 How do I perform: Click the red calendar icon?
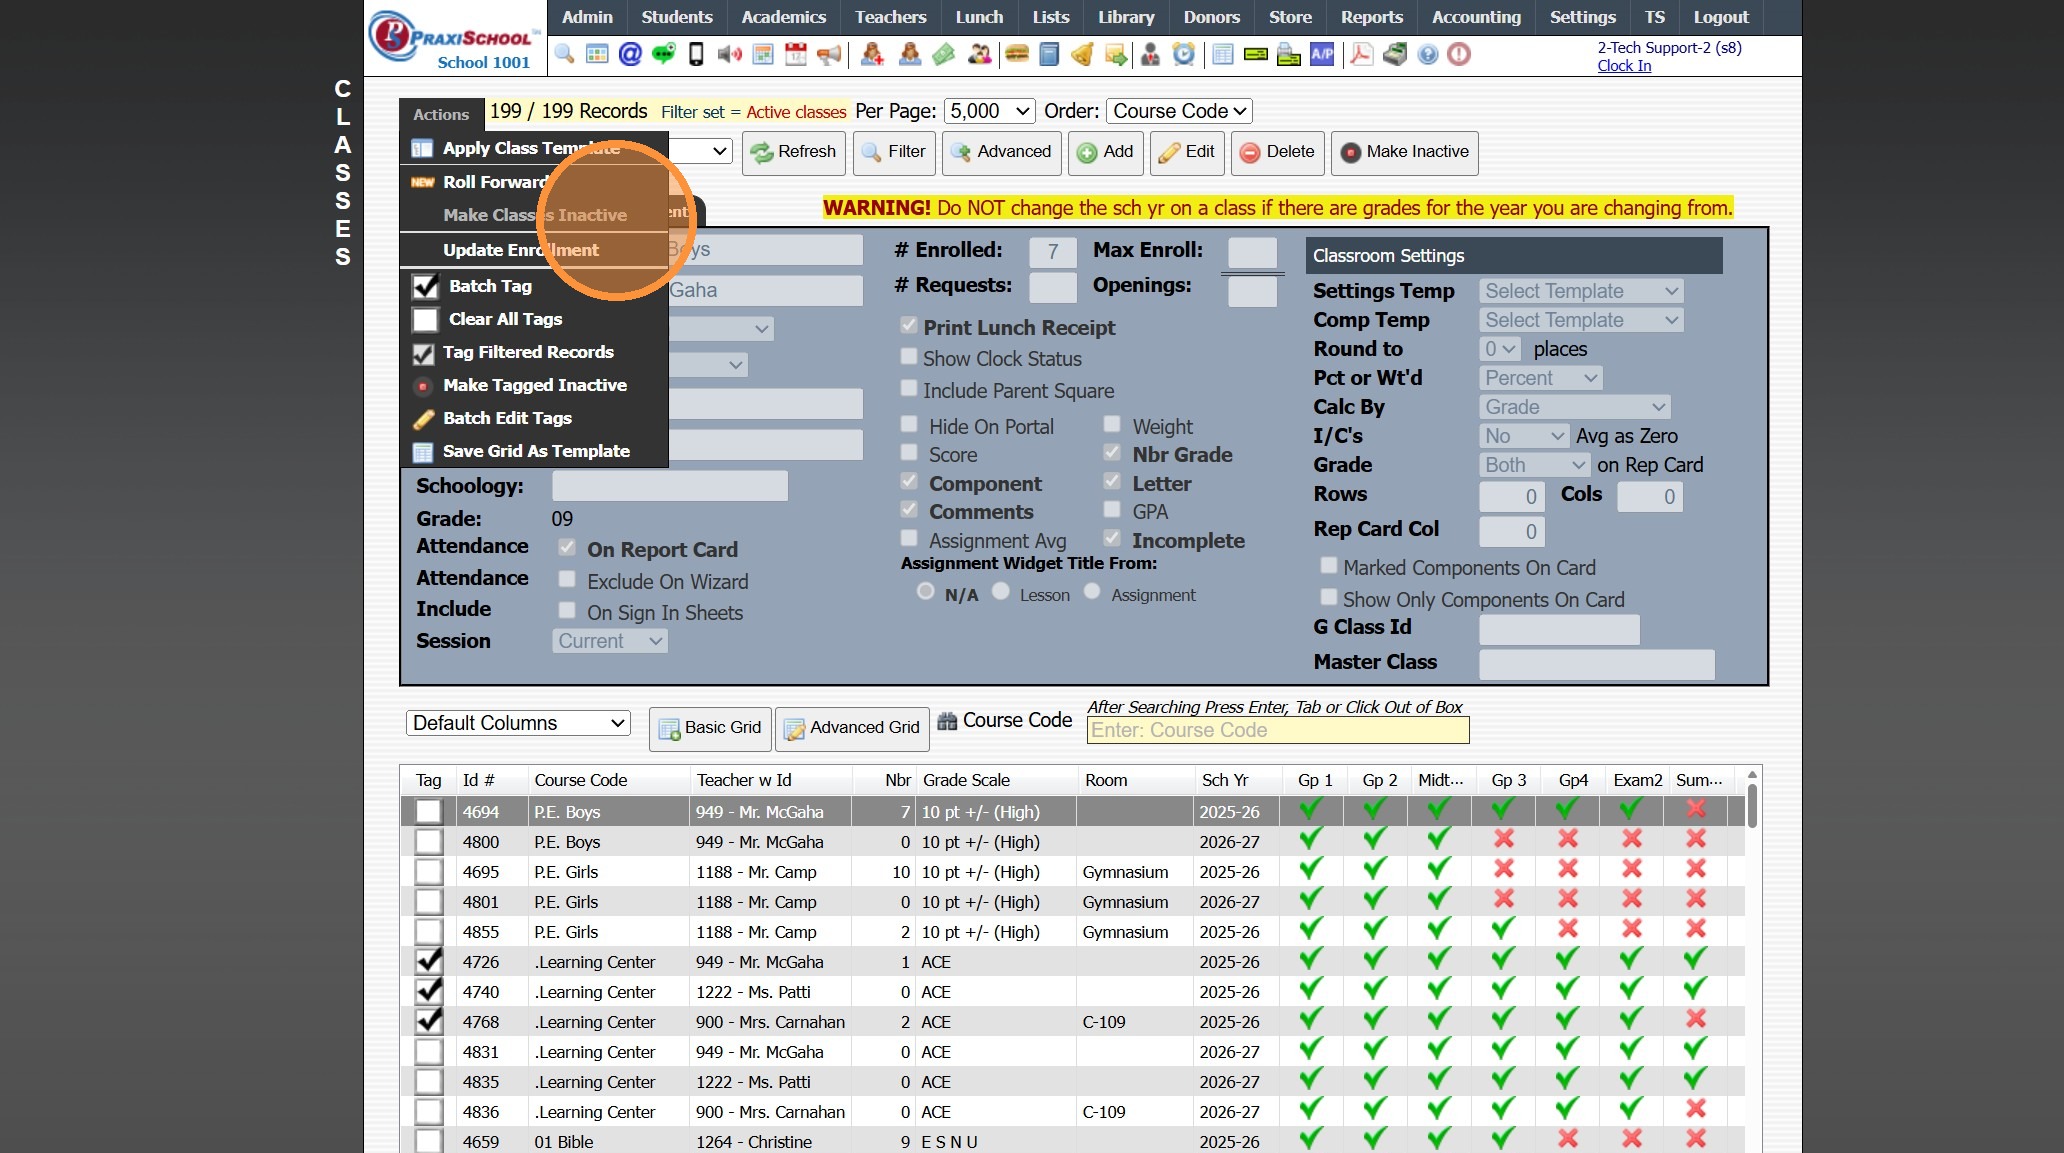point(796,54)
